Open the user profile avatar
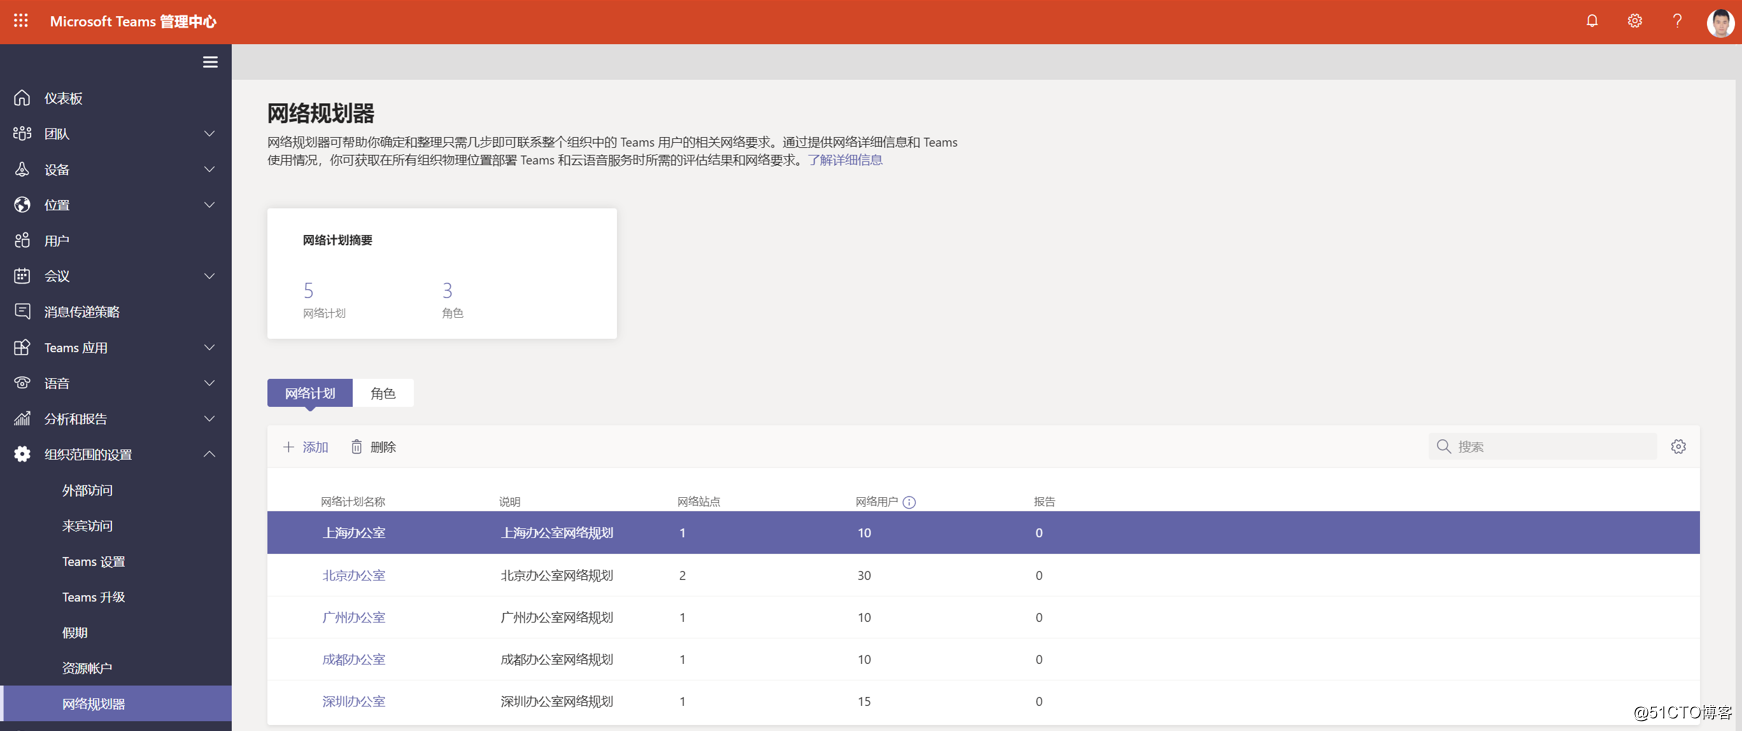The width and height of the screenshot is (1742, 731). click(1720, 22)
